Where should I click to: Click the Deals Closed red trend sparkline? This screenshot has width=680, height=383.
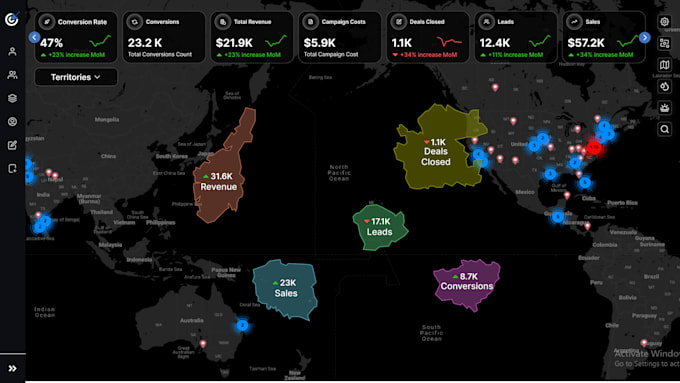point(449,42)
